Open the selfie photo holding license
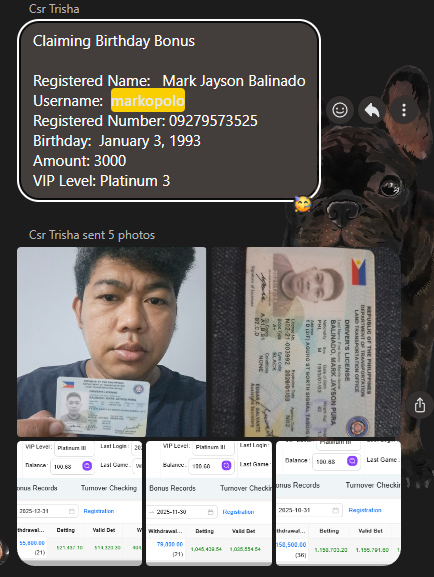 coord(112,342)
